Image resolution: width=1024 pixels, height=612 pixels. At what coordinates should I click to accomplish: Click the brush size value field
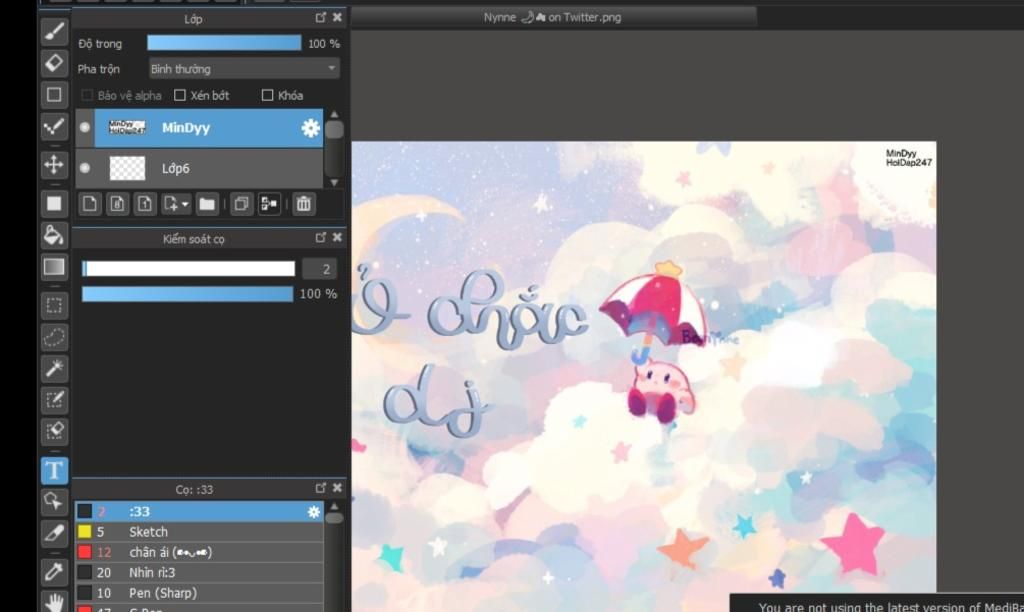click(x=320, y=268)
